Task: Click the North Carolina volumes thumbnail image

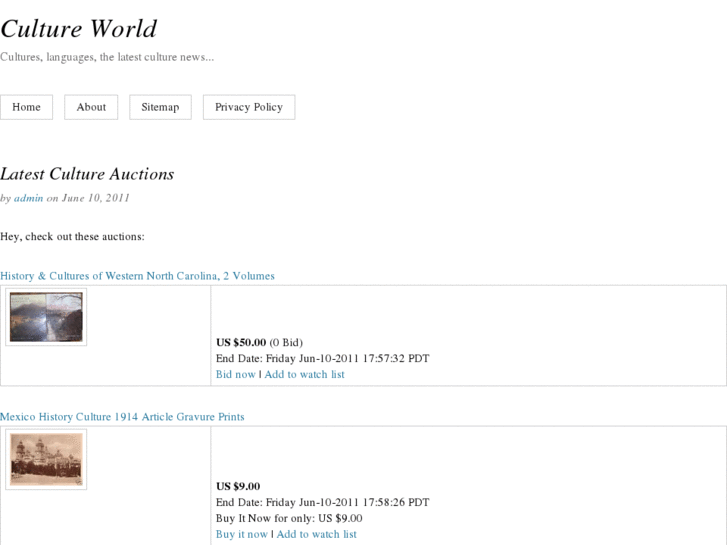Action: point(46,317)
